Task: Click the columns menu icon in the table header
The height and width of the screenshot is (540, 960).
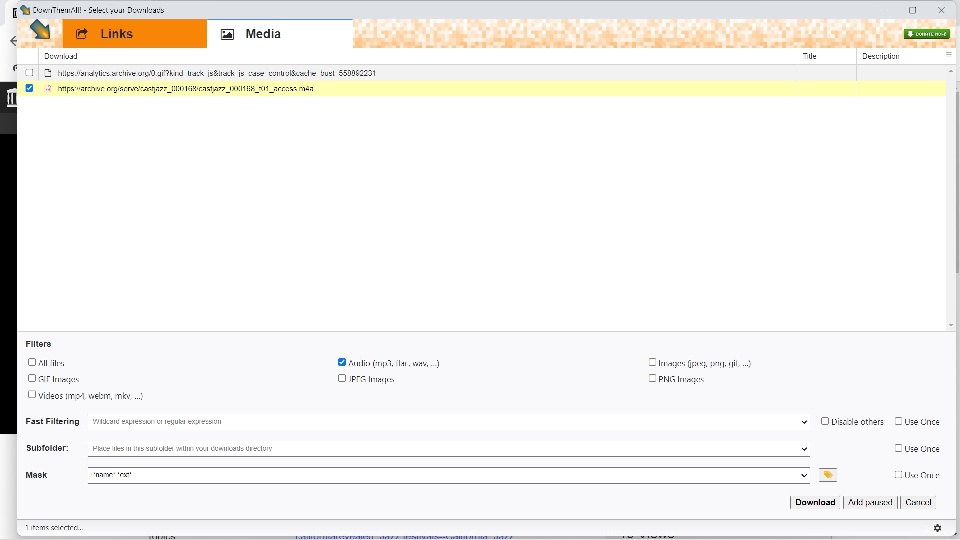Action: 949,55
